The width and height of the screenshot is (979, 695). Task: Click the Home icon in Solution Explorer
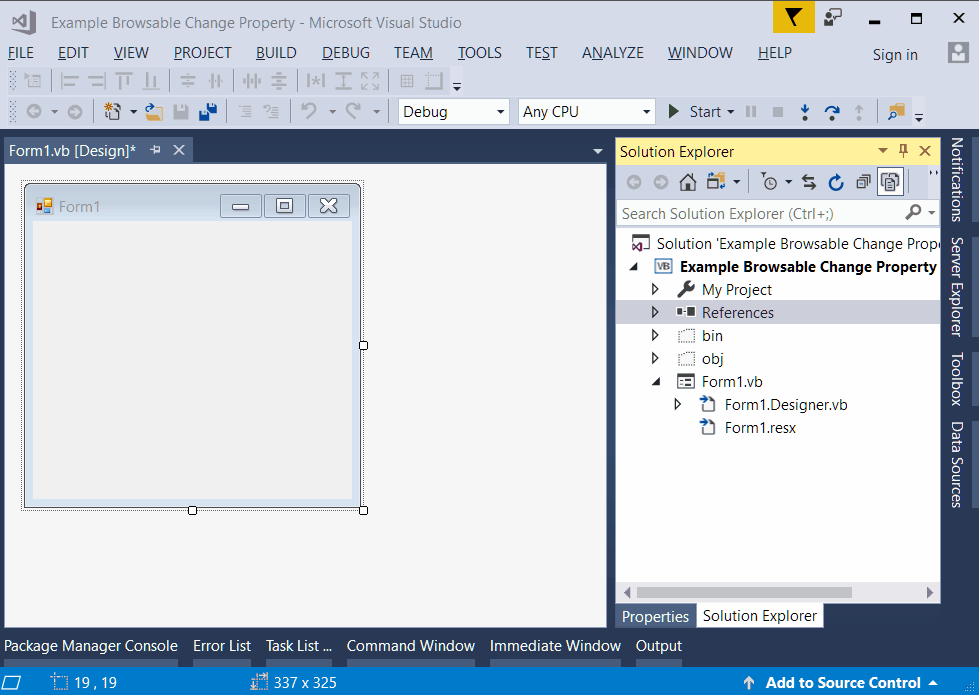pyautogui.click(x=687, y=182)
